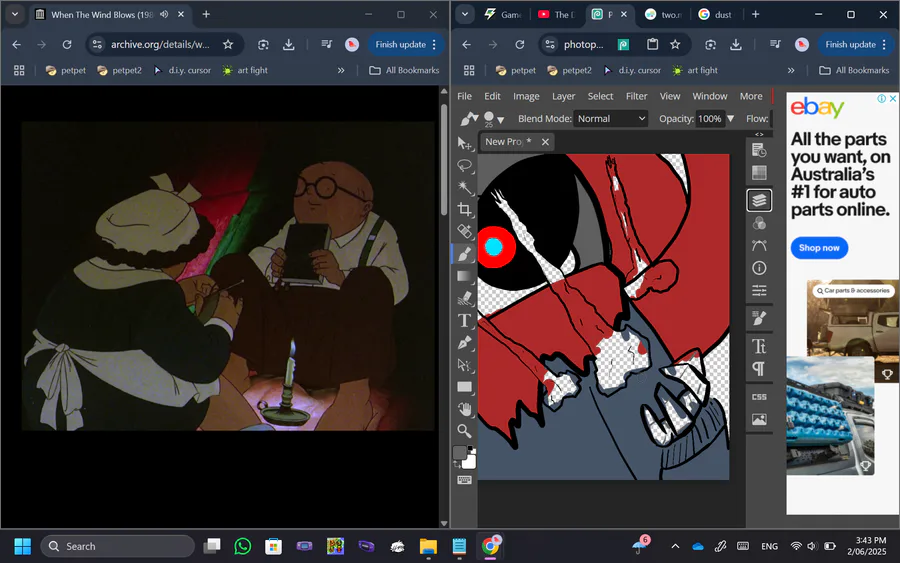The width and height of the screenshot is (900, 563).
Task: Open the Layers panel icon
Action: tap(759, 200)
